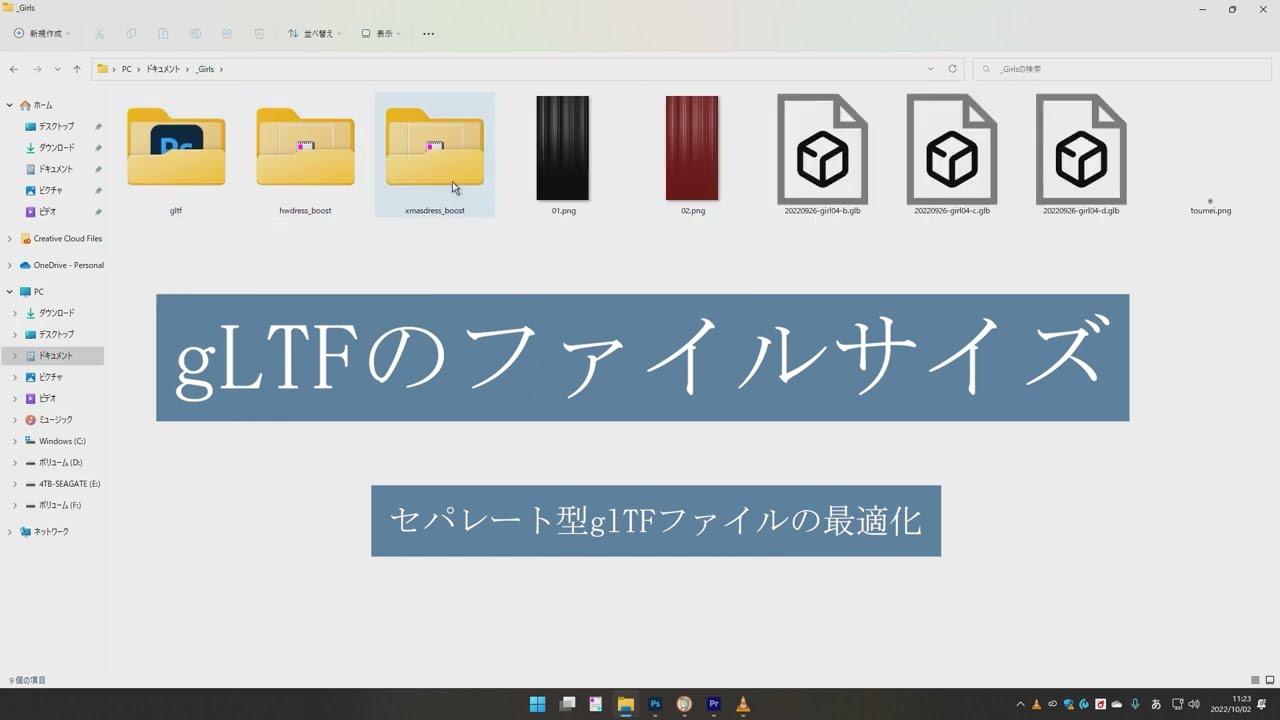
Task: Select the xmasdress_boost folder
Action: point(435,154)
